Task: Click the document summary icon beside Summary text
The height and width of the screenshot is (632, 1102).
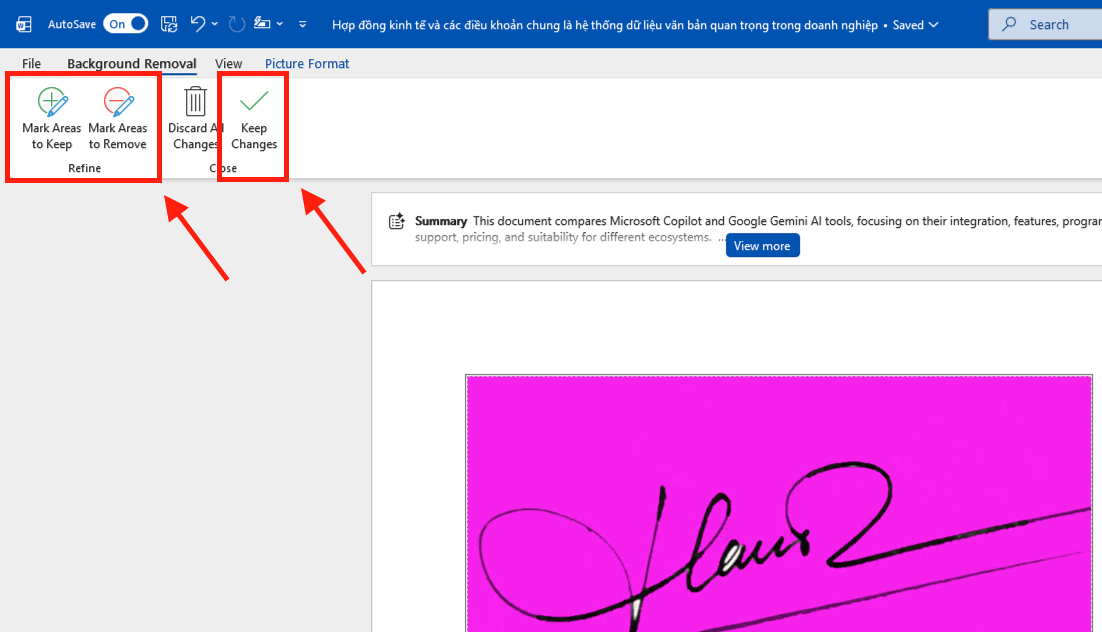Action: point(396,221)
